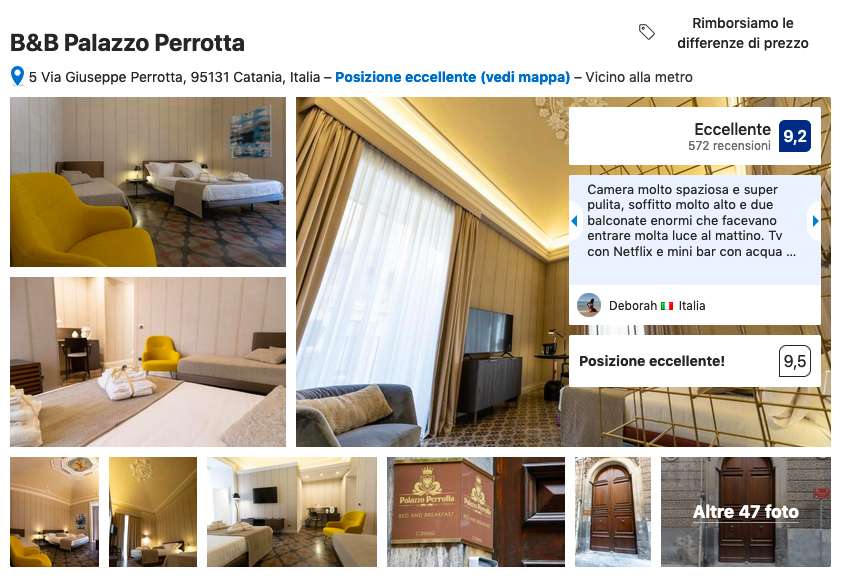
Task: Open large curtain and TV room photo
Action: pyautogui.click(x=432, y=272)
